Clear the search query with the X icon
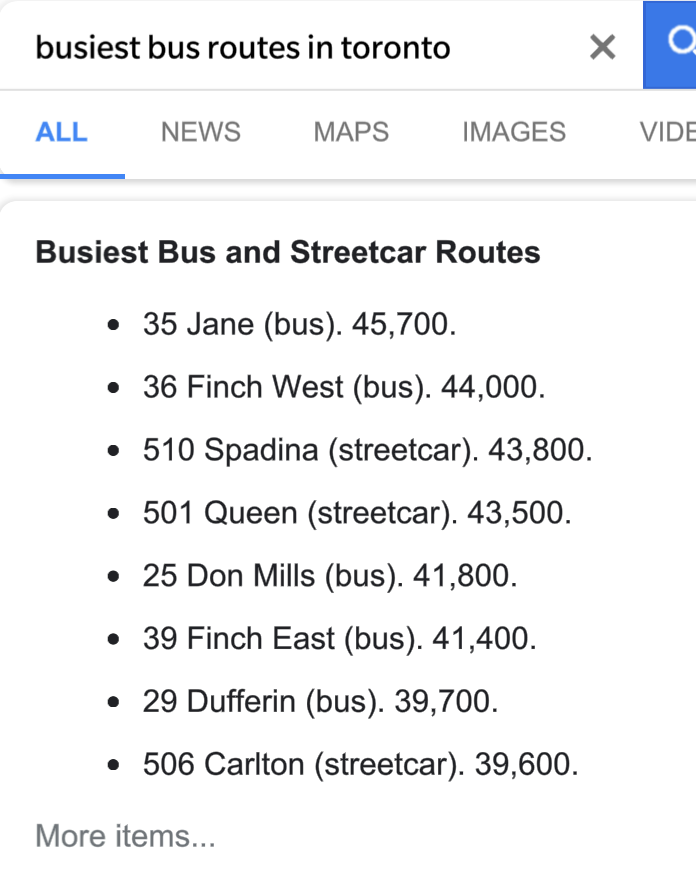This screenshot has width=696, height=874. point(602,46)
